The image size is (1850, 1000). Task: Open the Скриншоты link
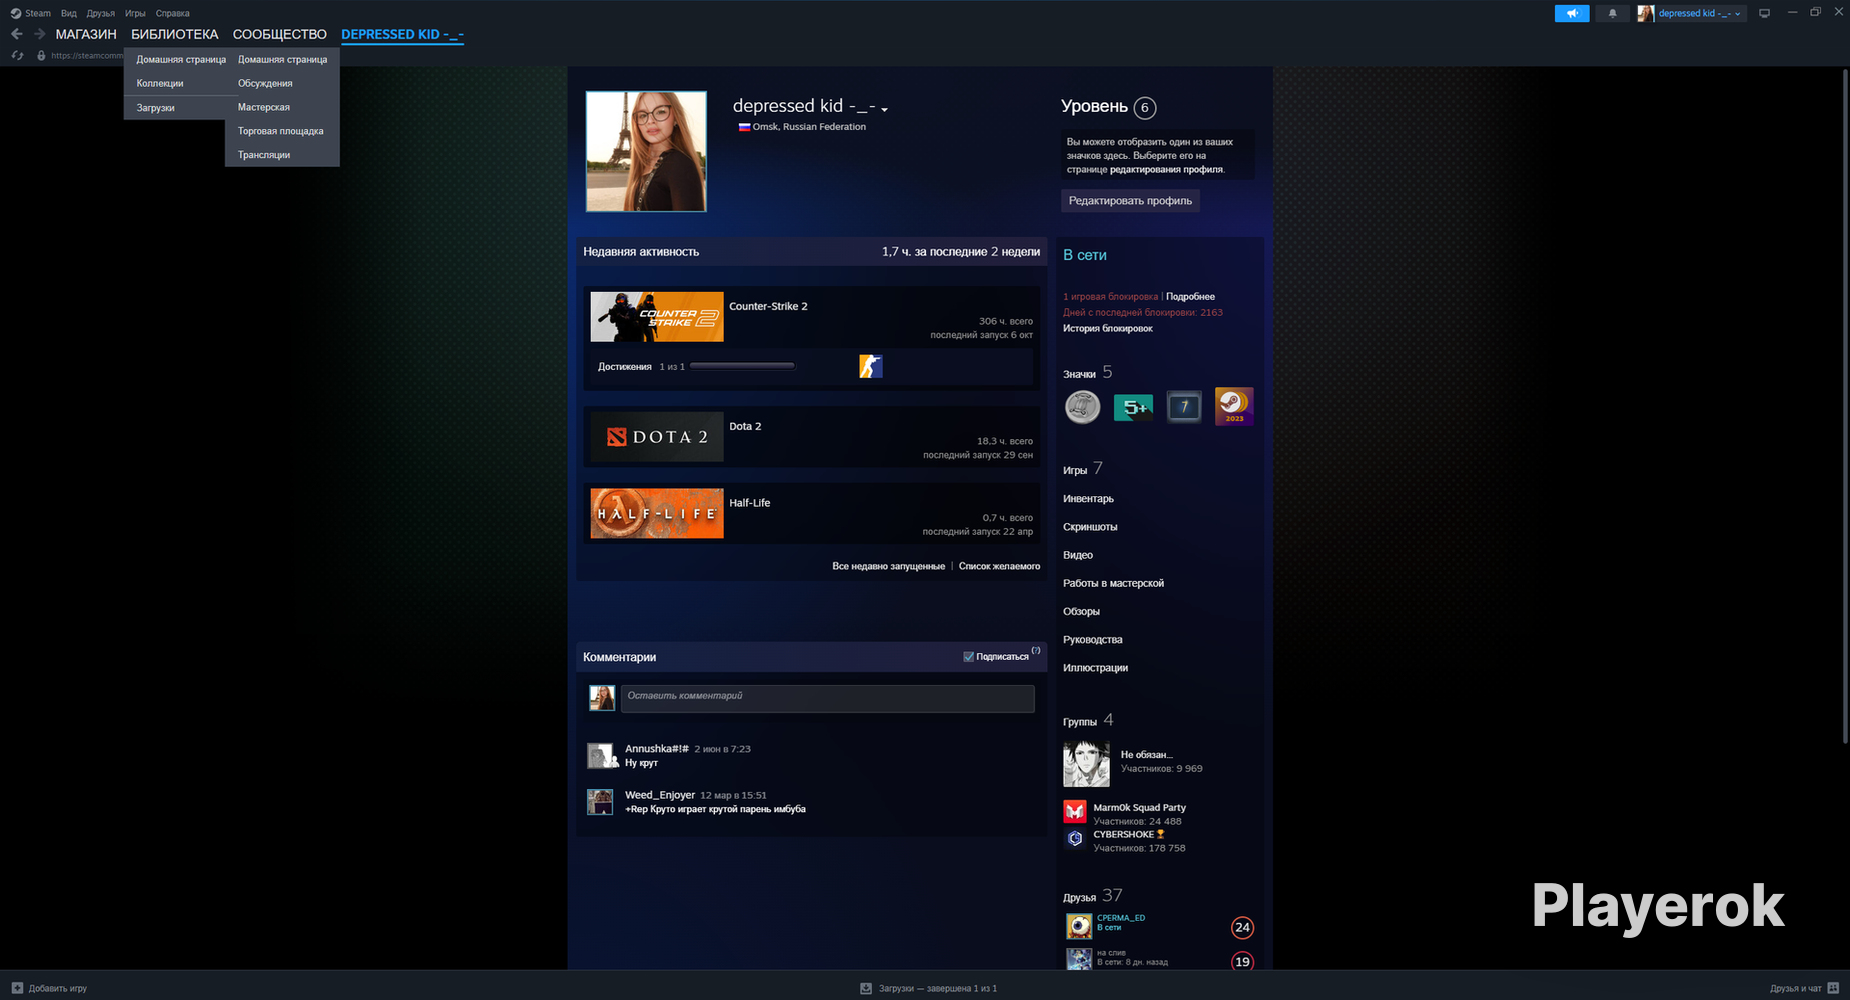point(1090,527)
